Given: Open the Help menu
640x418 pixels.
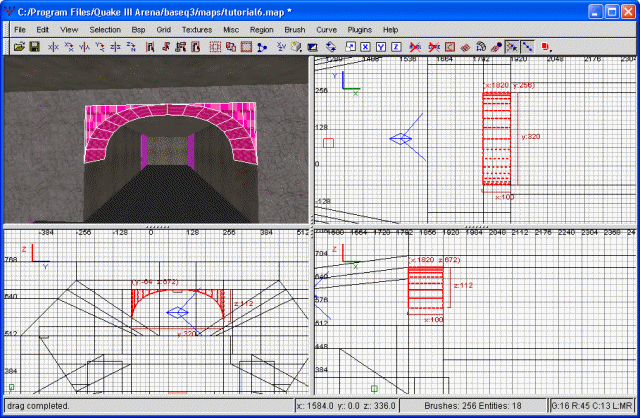Looking at the screenshot, I should pos(390,30).
